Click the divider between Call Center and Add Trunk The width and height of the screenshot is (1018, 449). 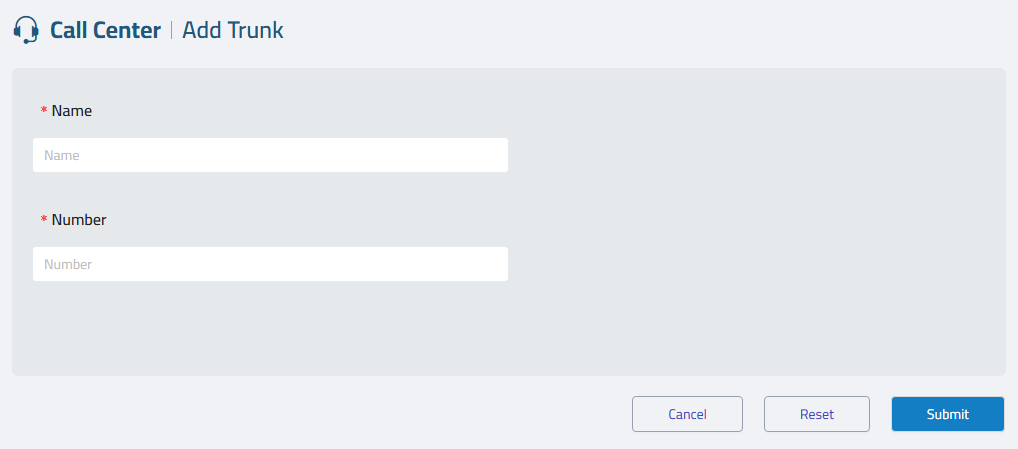[171, 31]
